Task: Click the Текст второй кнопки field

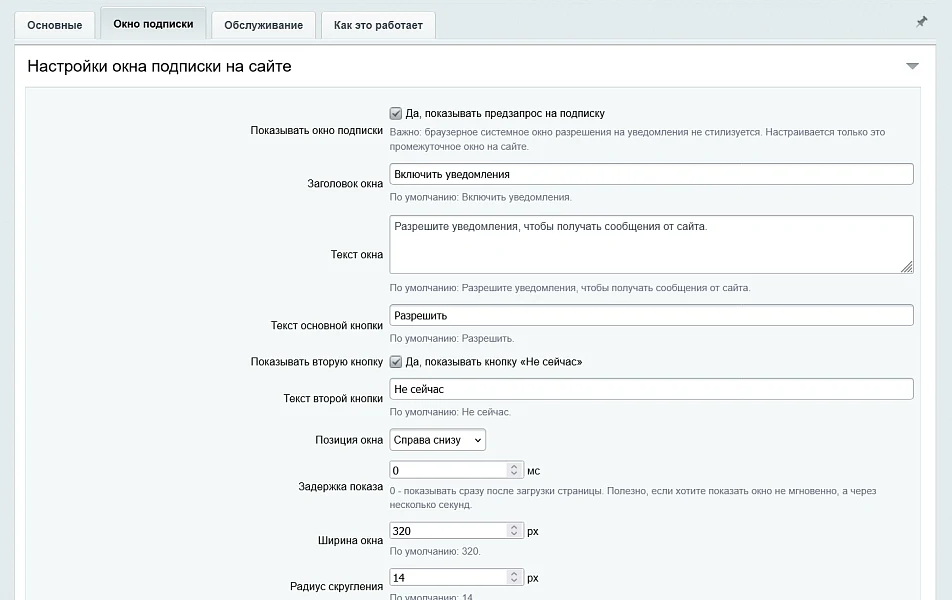Action: [651, 389]
